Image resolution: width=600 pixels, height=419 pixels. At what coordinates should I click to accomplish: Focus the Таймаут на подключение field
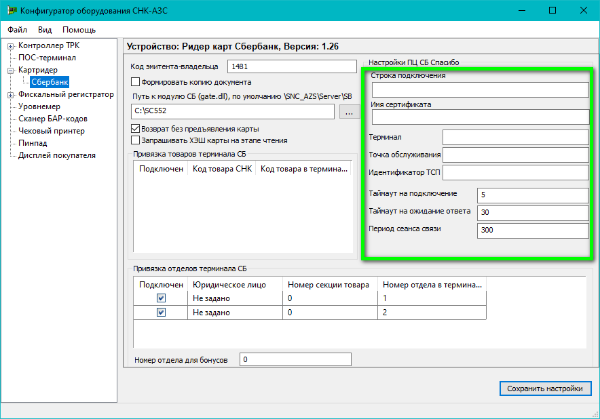coord(533,194)
